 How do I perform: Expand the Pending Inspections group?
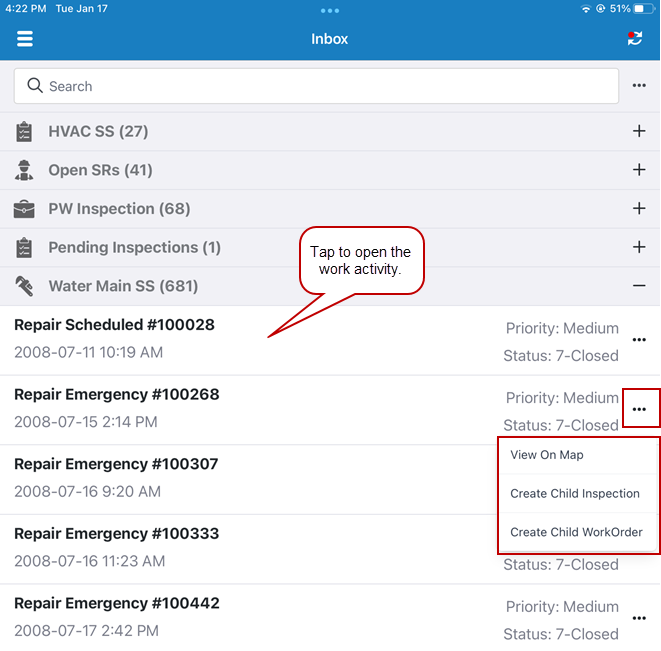639,247
